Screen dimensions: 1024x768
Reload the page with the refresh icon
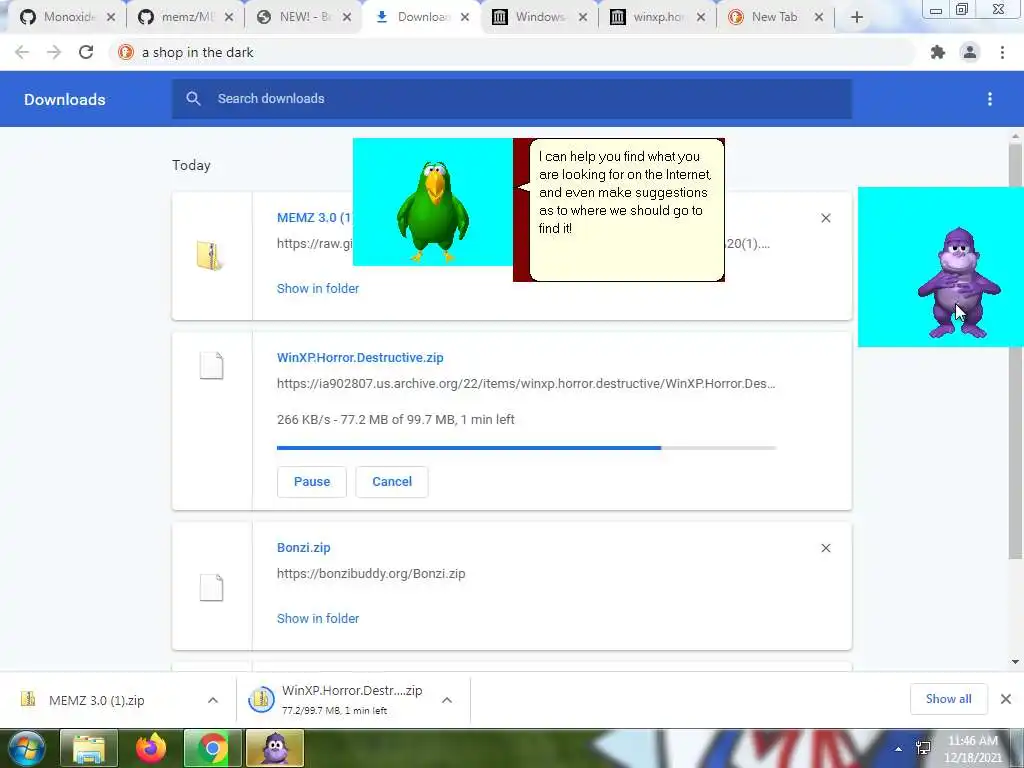[86, 52]
